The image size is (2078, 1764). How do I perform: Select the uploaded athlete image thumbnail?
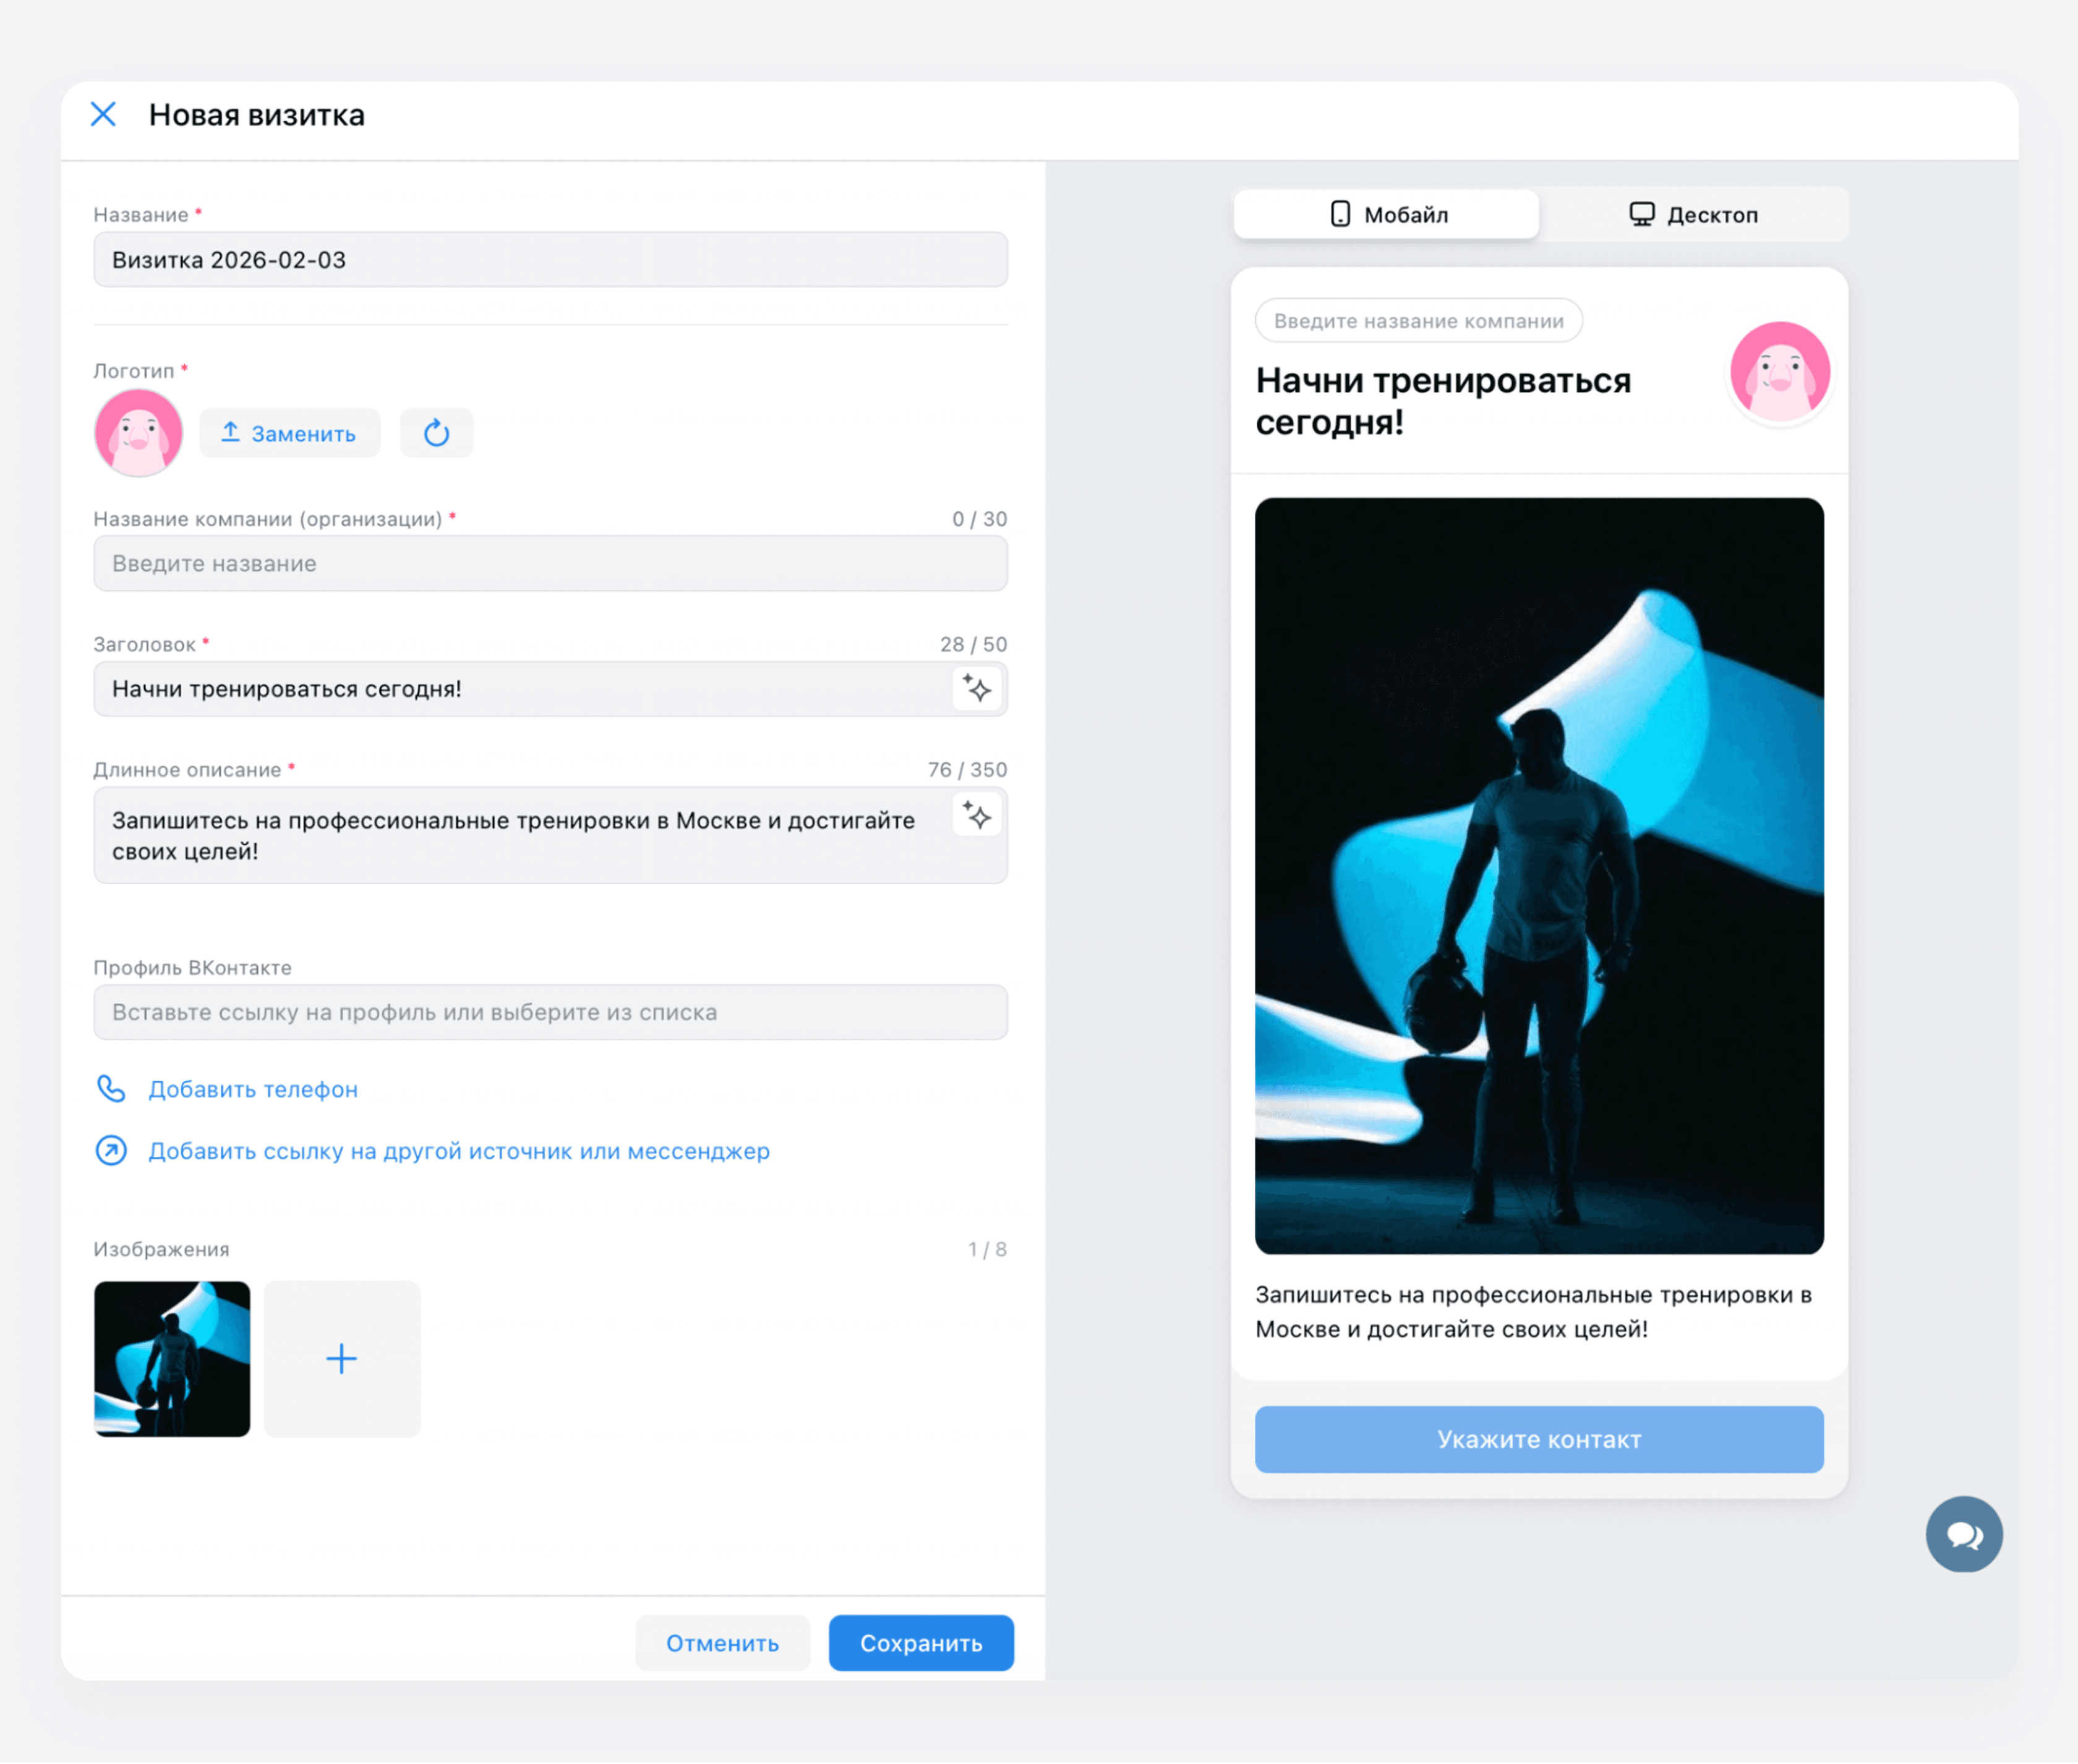[172, 1358]
